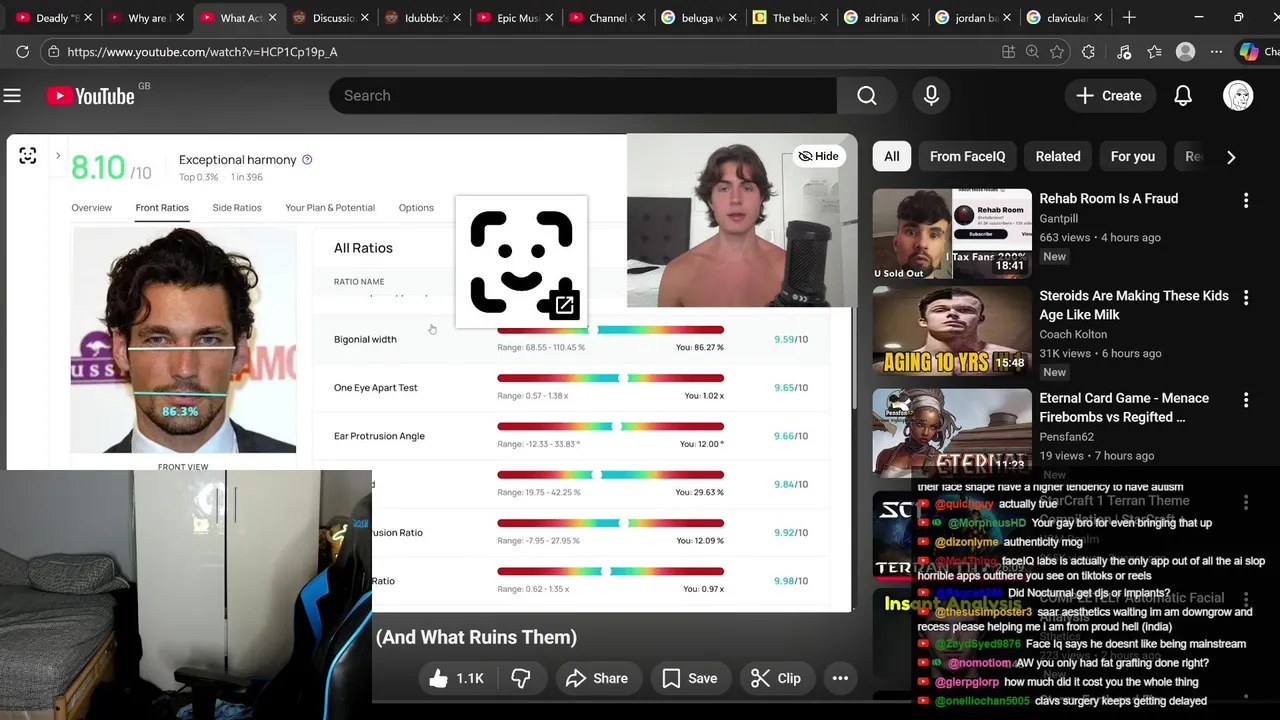Start voice search with microphone icon
This screenshot has height=720, width=1280.
931,96
